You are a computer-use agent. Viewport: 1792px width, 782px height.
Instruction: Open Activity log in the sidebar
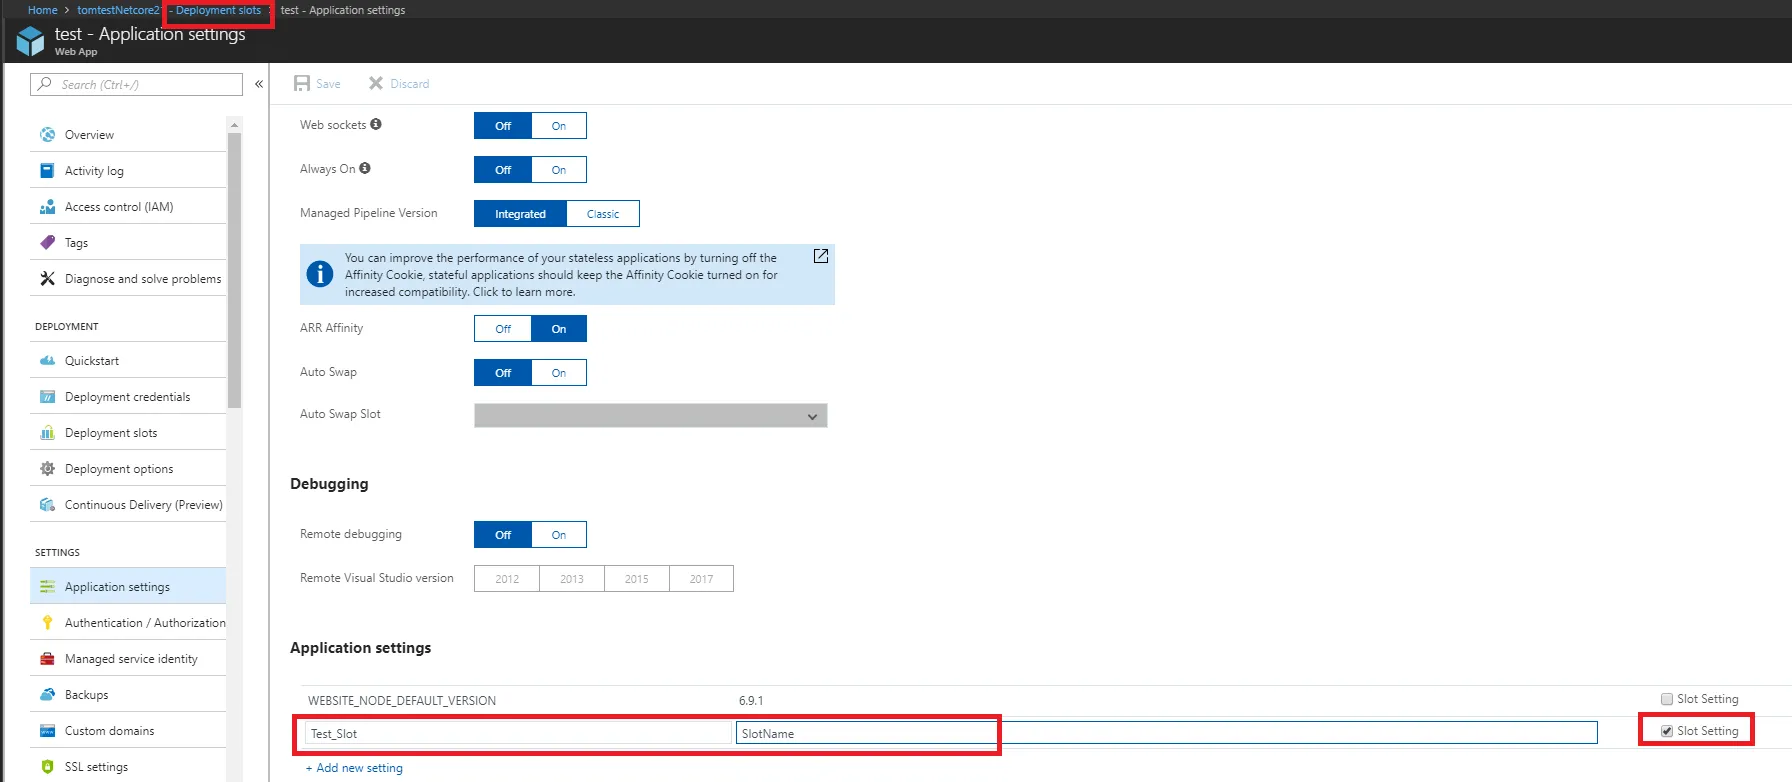[128, 171]
